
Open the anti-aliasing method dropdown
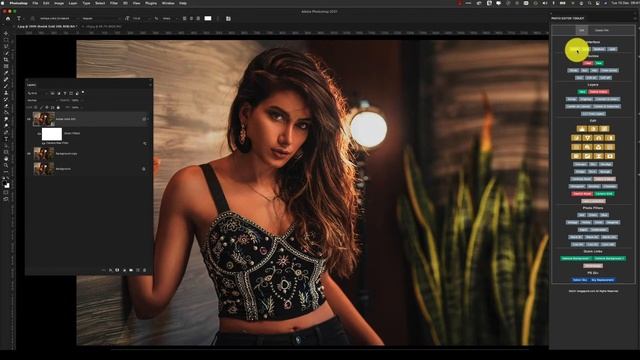(x=170, y=18)
